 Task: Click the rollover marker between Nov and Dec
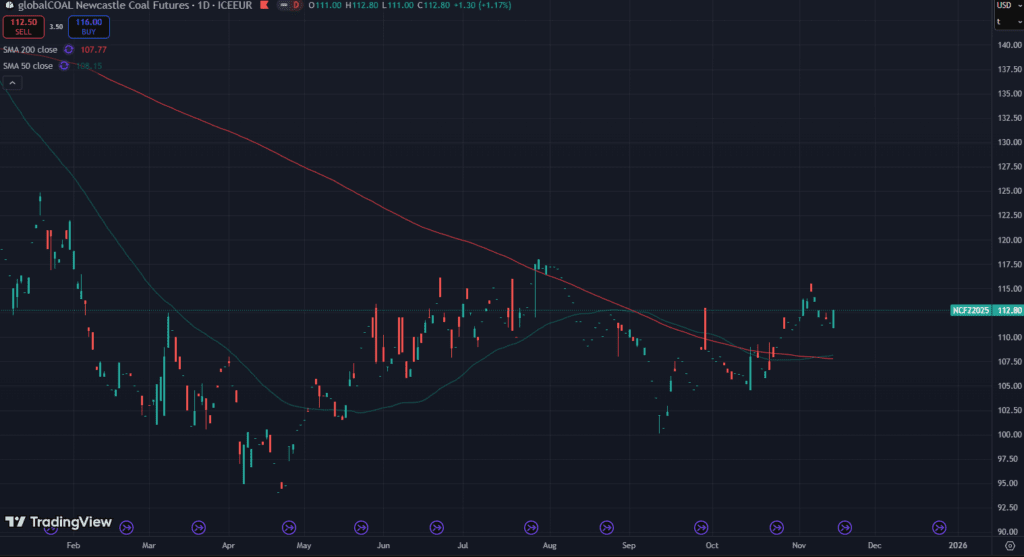pos(844,527)
